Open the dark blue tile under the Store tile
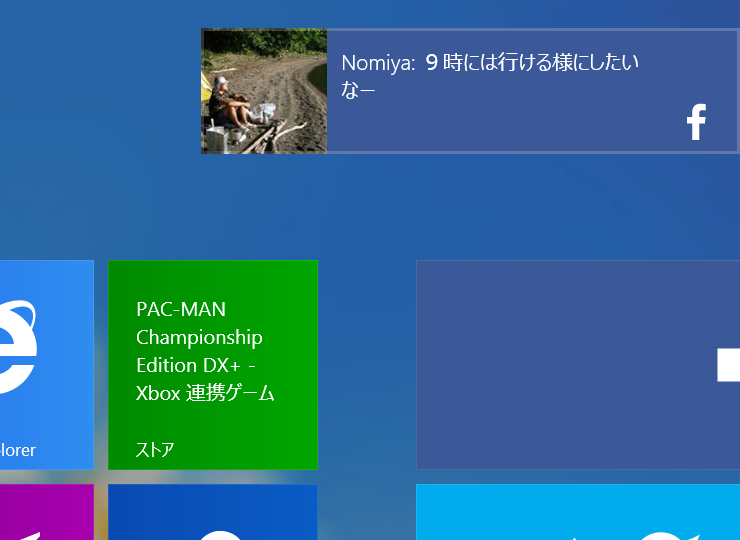This screenshot has width=740, height=540. click(x=213, y=512)
